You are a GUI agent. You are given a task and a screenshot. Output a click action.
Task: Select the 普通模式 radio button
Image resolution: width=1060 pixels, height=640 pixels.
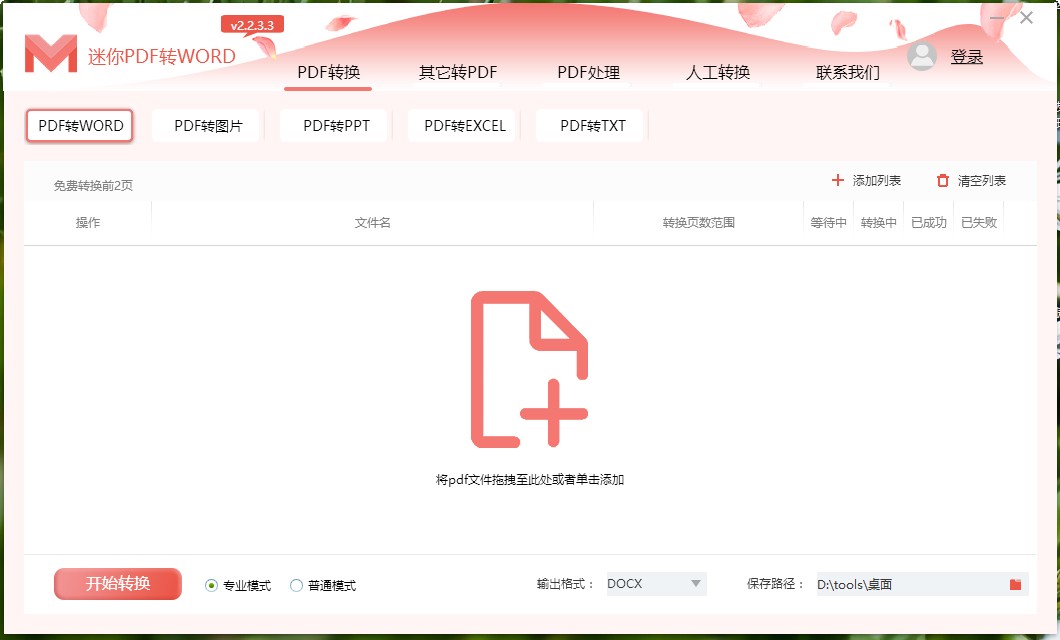[296, 585]
